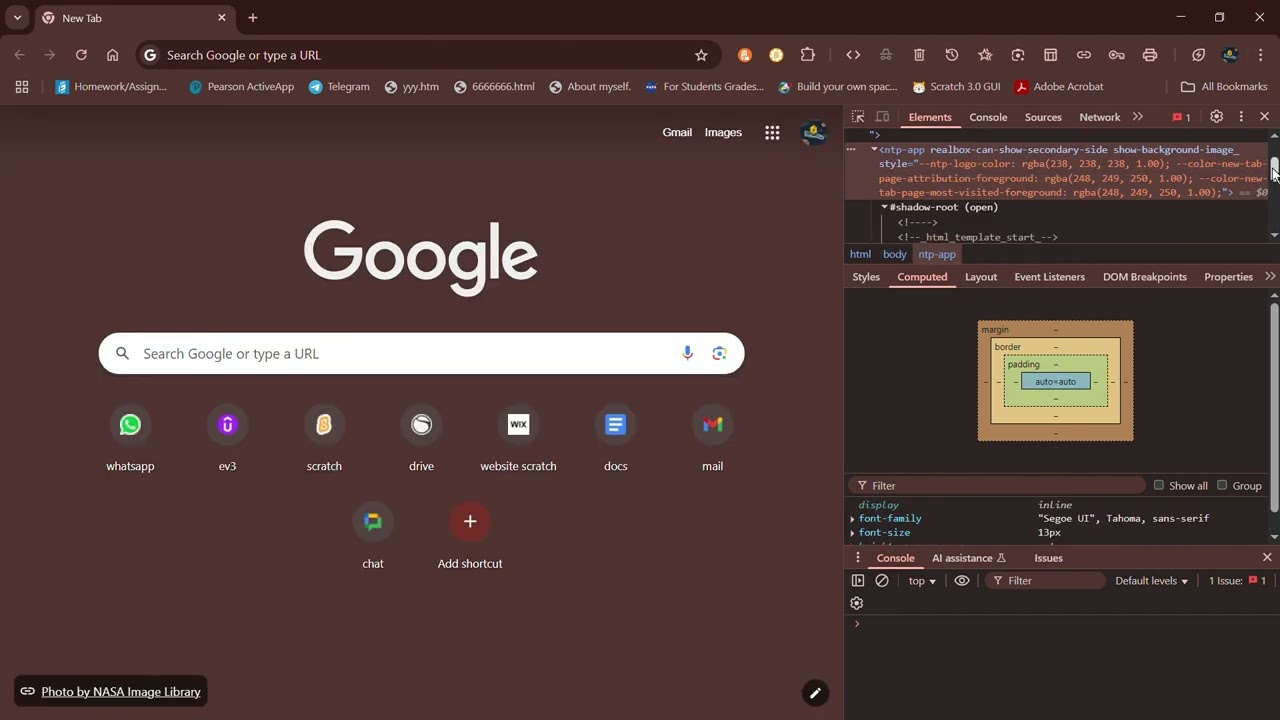Start voice search with the microphone icon
The width and height of the screenshot is (1280, 720).
[687, 353]
